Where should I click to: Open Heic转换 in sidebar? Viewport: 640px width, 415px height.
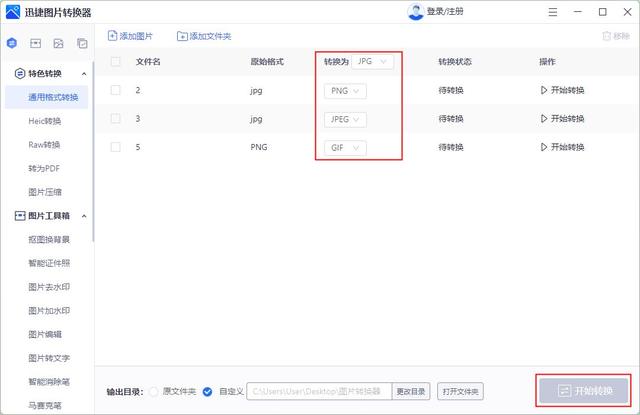[x=44, y=121]
